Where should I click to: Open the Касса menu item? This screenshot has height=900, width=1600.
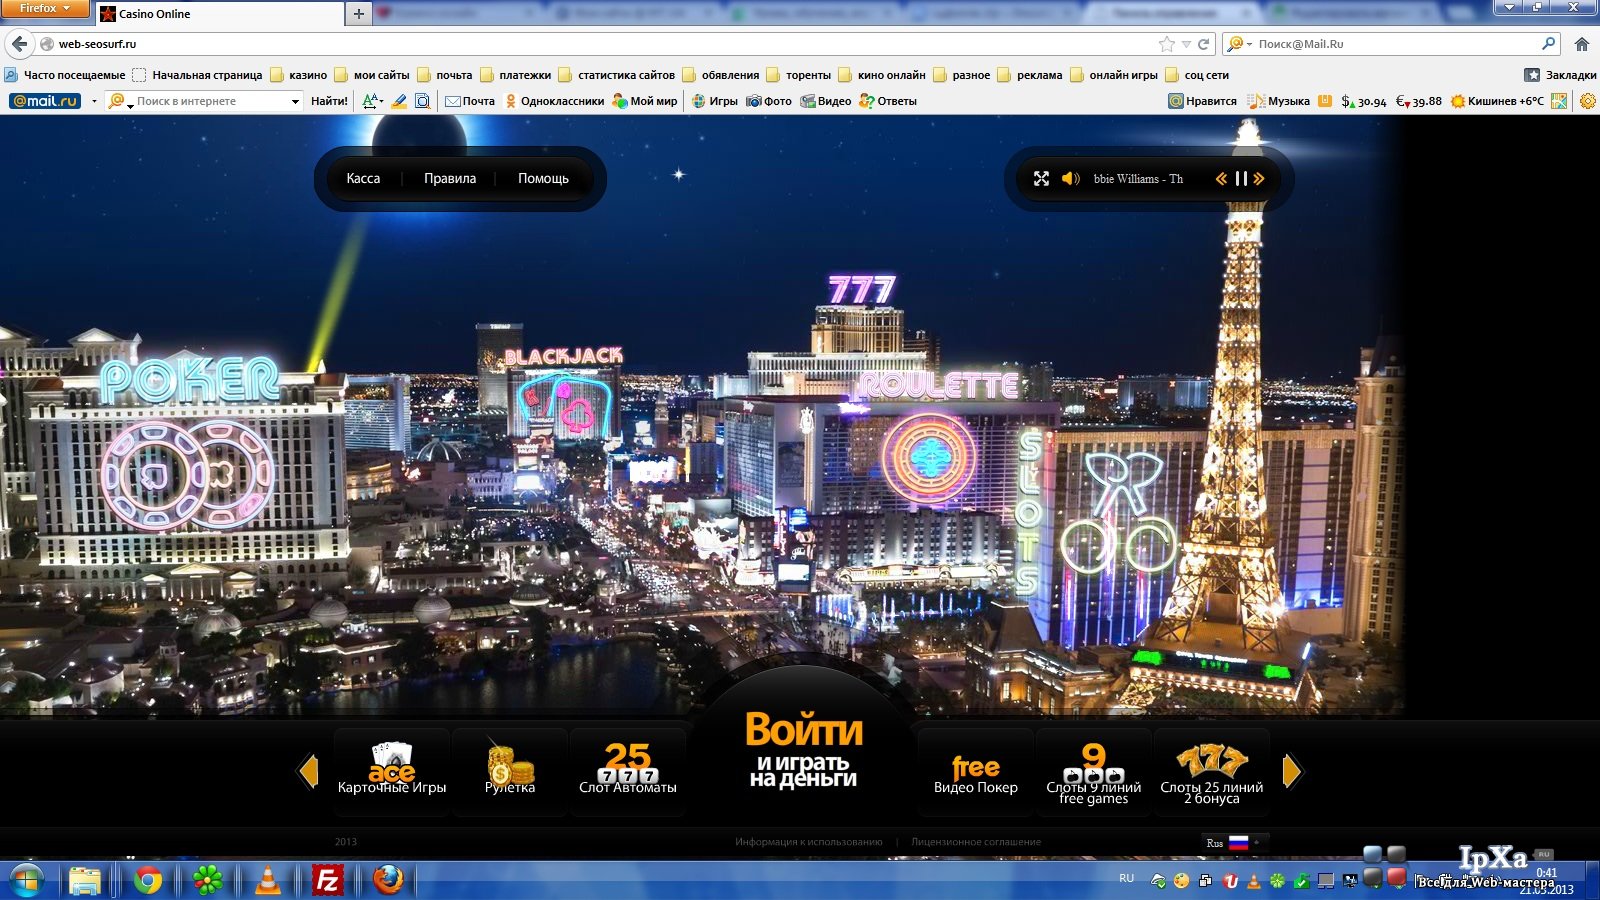(363, 178)
